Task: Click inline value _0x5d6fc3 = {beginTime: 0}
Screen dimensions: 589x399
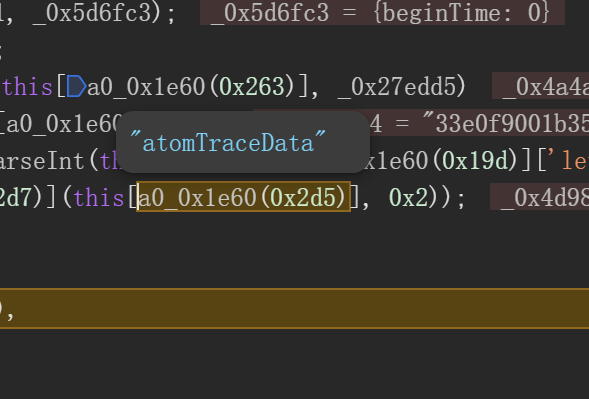Action: (x=382, y=12)
